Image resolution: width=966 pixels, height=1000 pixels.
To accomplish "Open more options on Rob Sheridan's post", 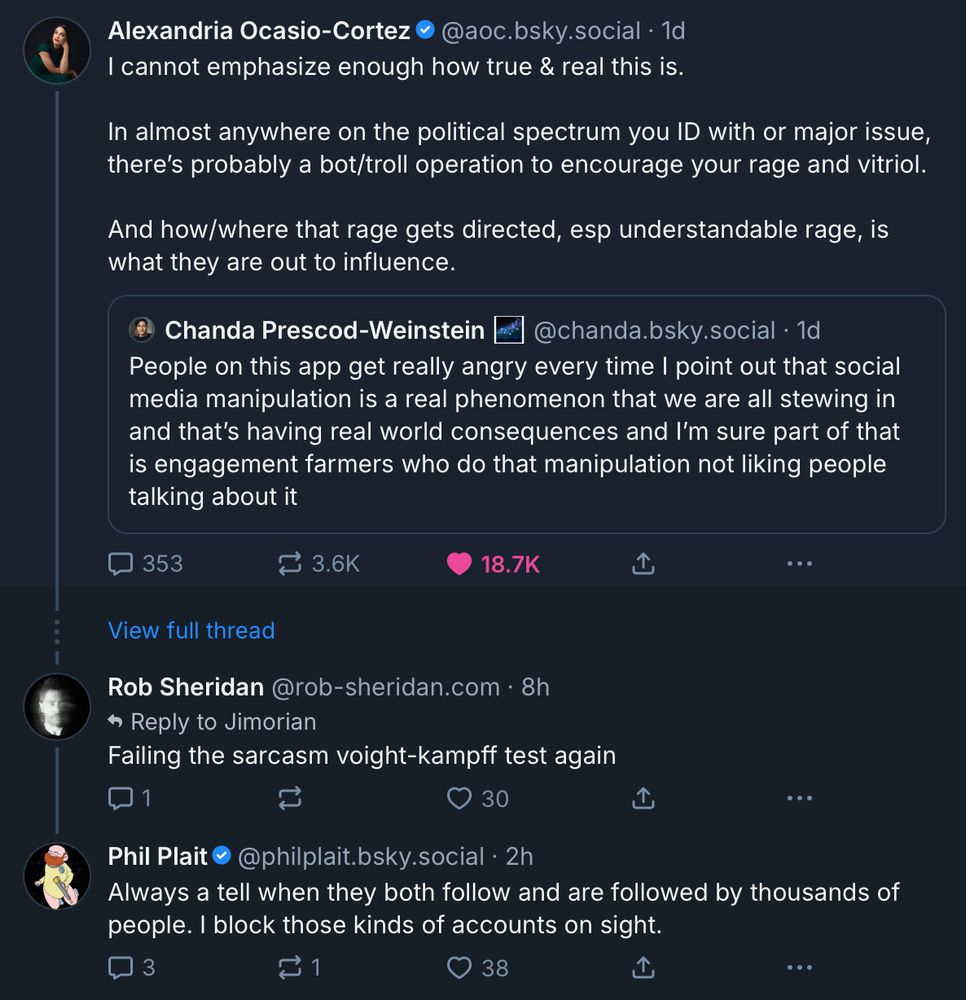I will [x=799, y=798].
